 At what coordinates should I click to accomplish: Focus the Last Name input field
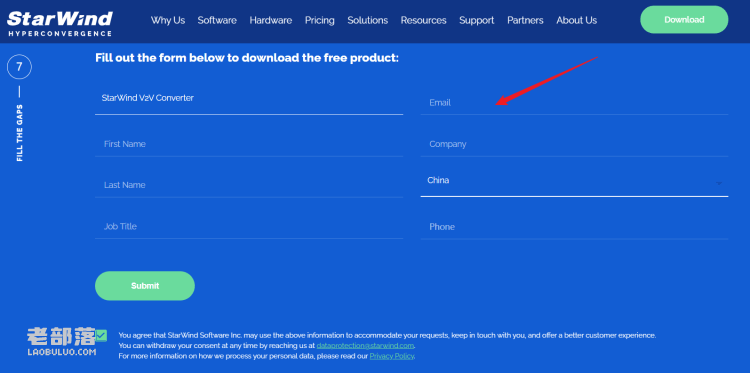249,185
